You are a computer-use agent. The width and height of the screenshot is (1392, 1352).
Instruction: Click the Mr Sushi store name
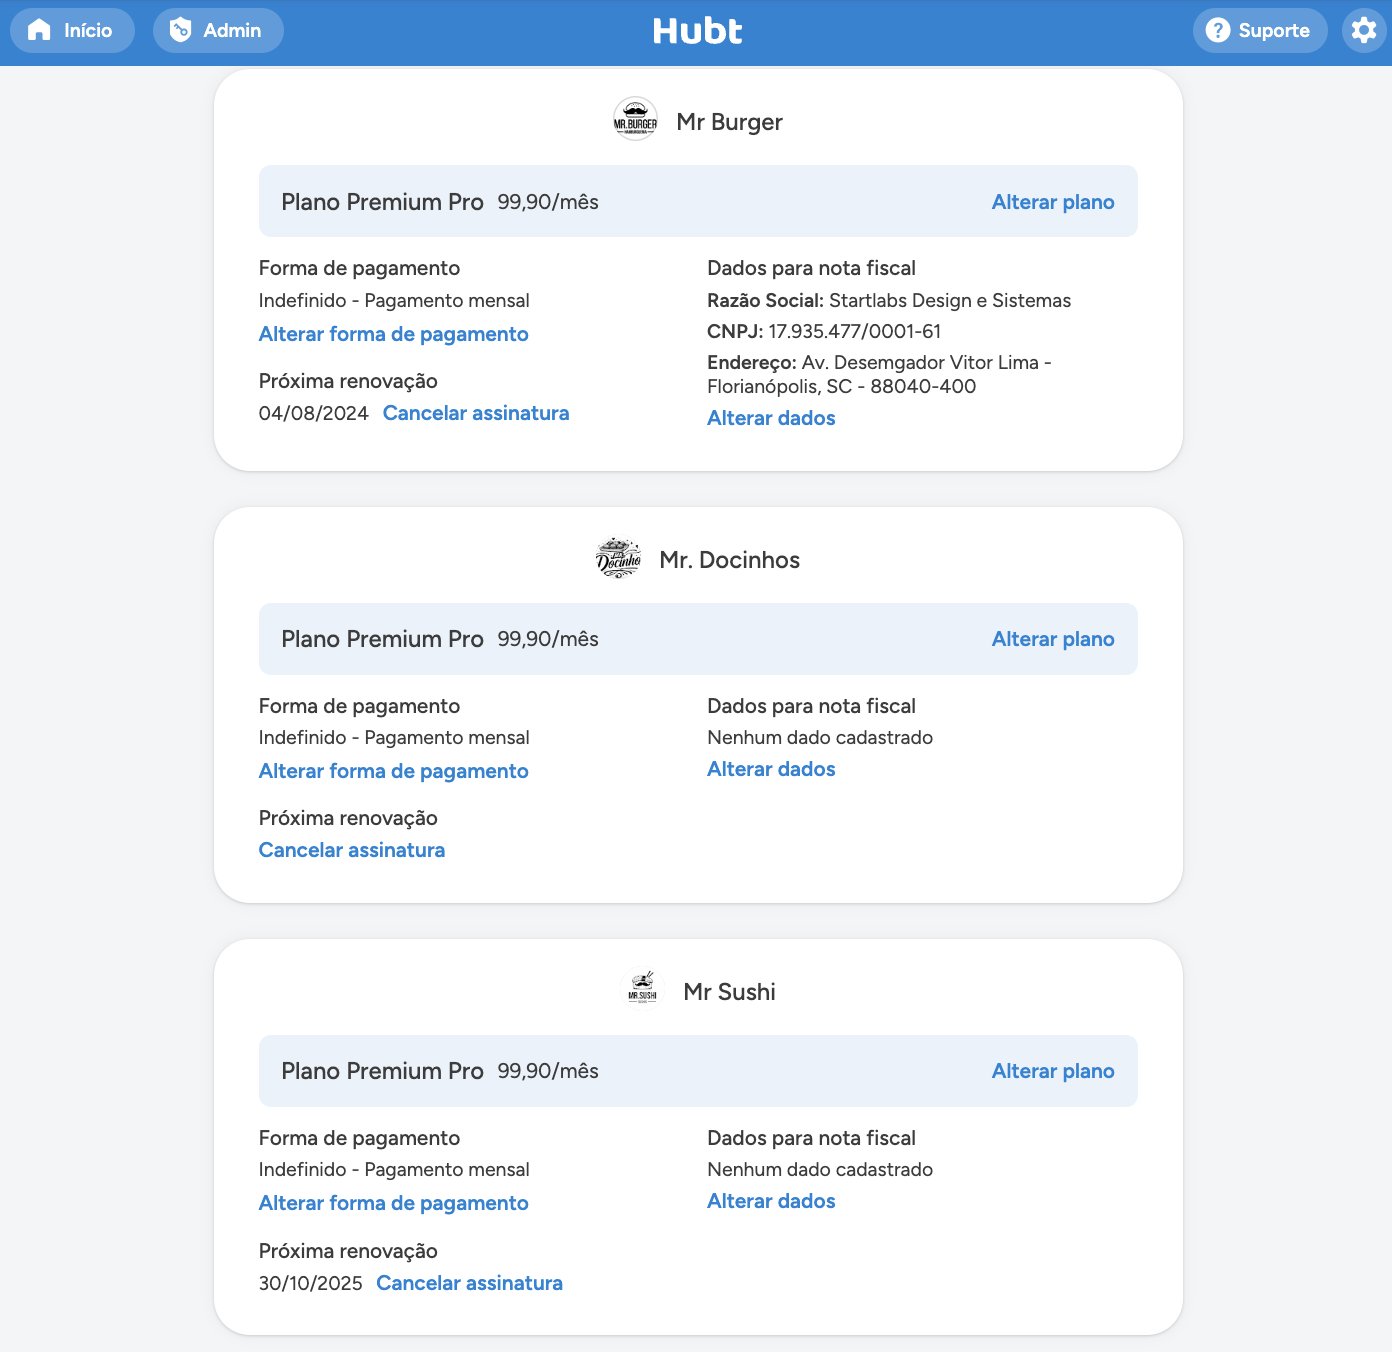[730, 992]
